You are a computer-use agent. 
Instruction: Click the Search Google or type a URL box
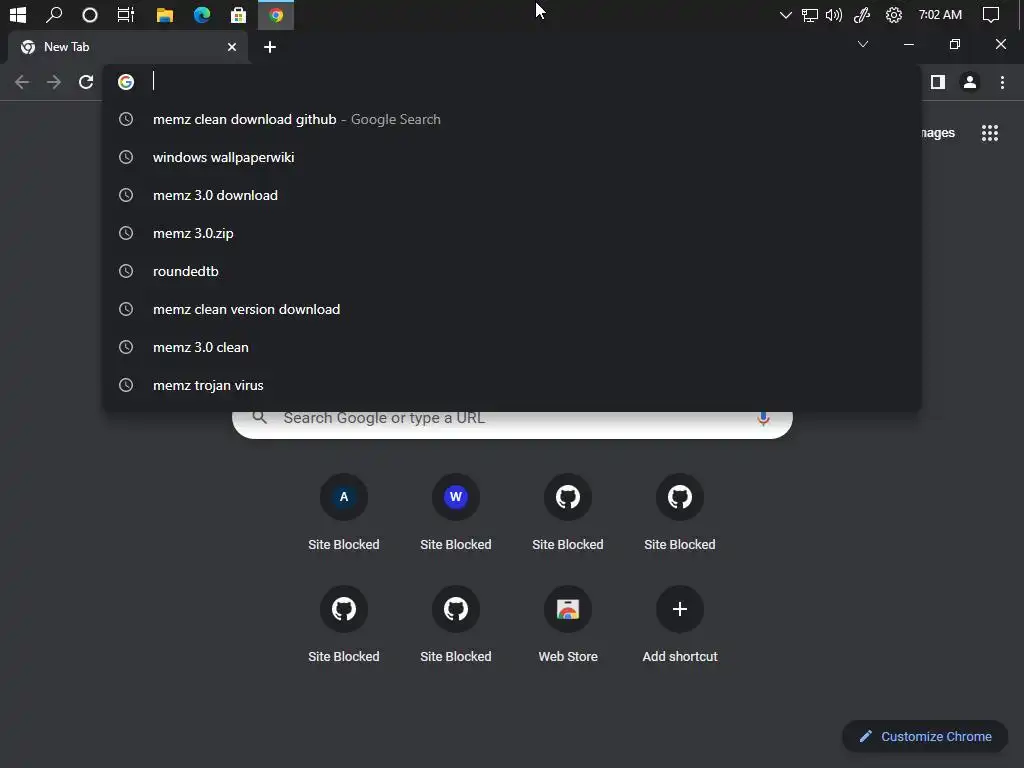(513, 423)
